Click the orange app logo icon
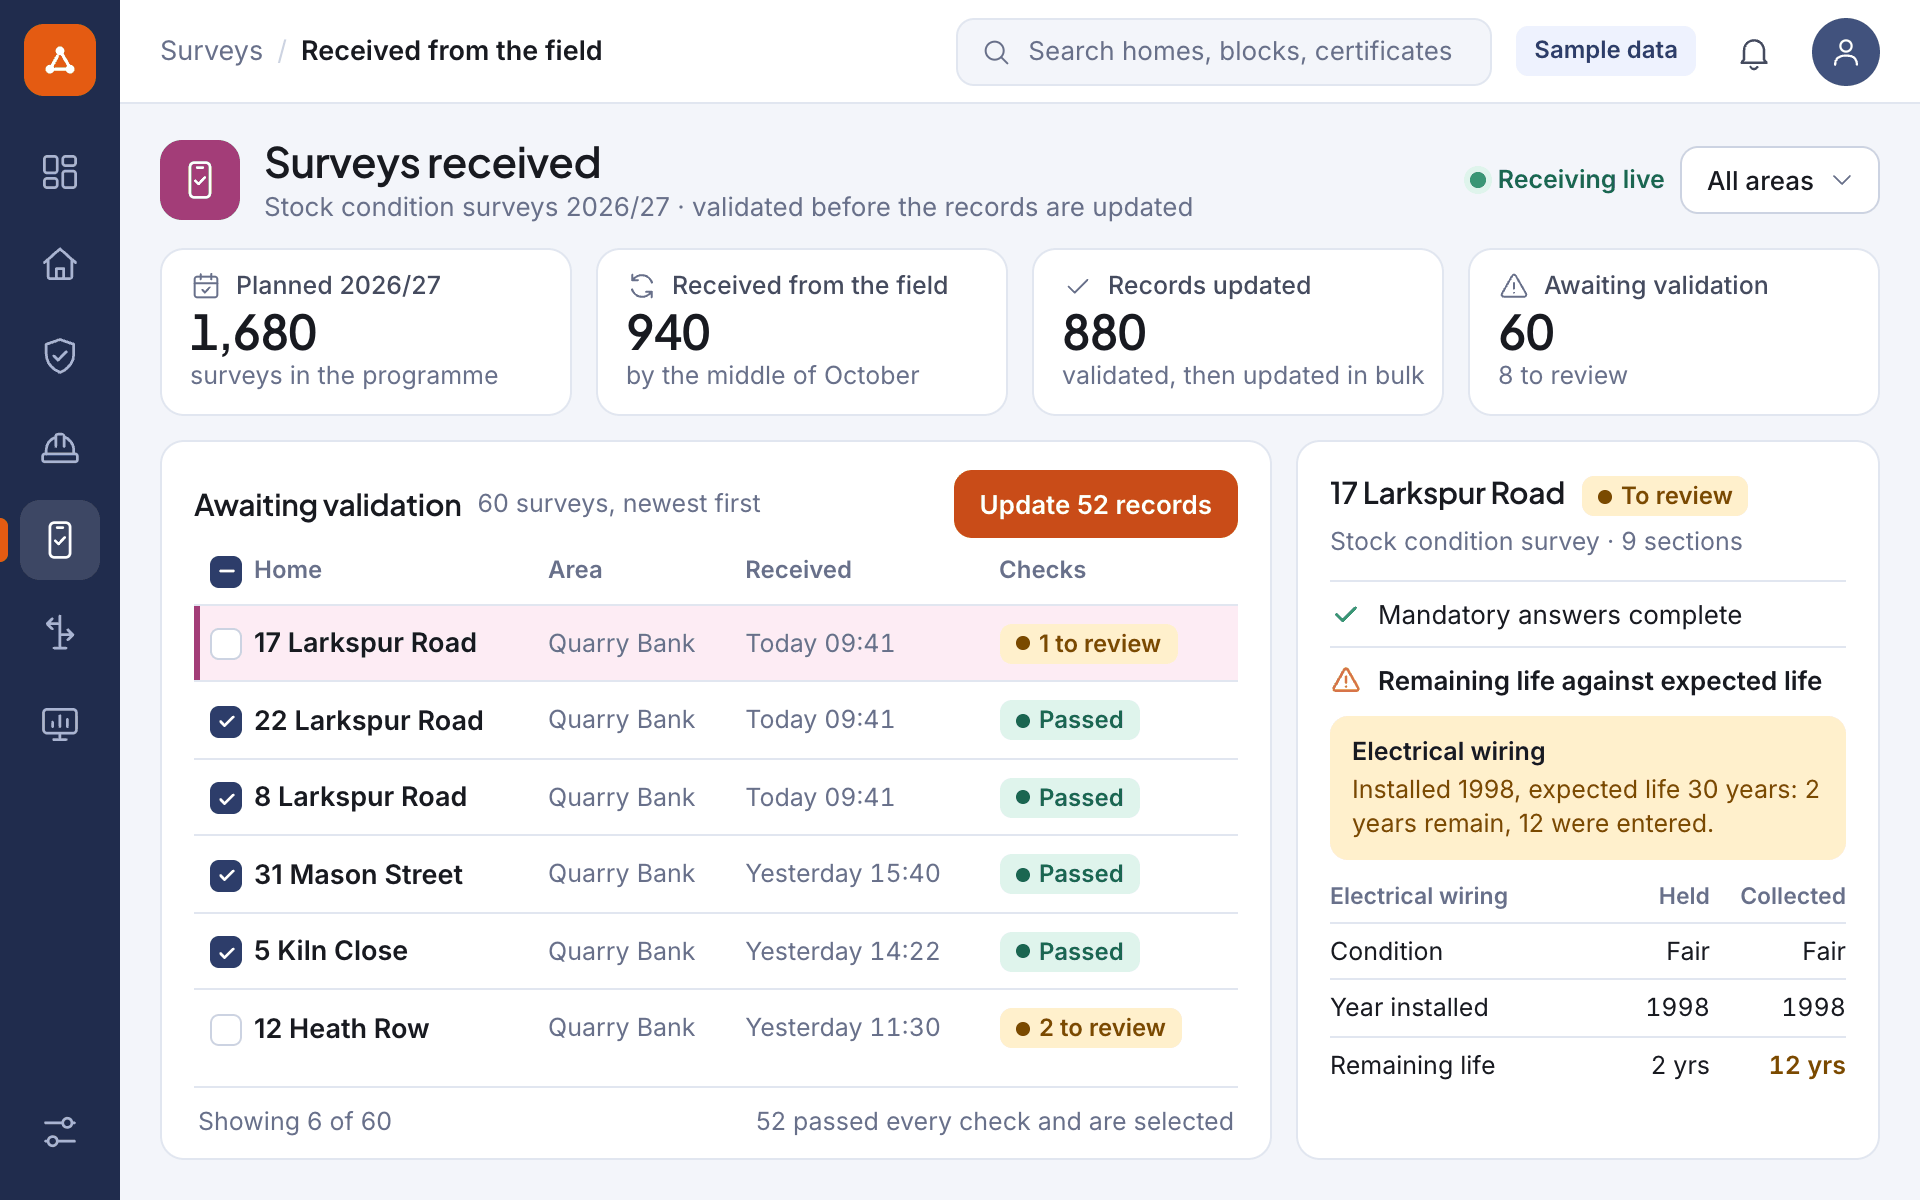The height and width of the screenshot is (1200, 1920). pos(60,60)
